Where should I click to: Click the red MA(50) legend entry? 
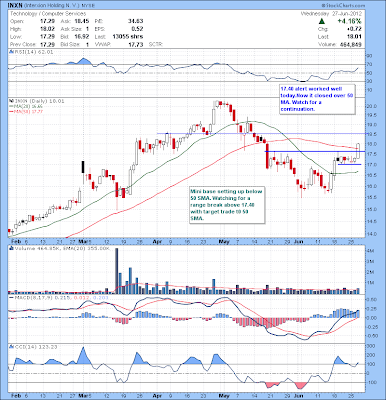(26, 112)
